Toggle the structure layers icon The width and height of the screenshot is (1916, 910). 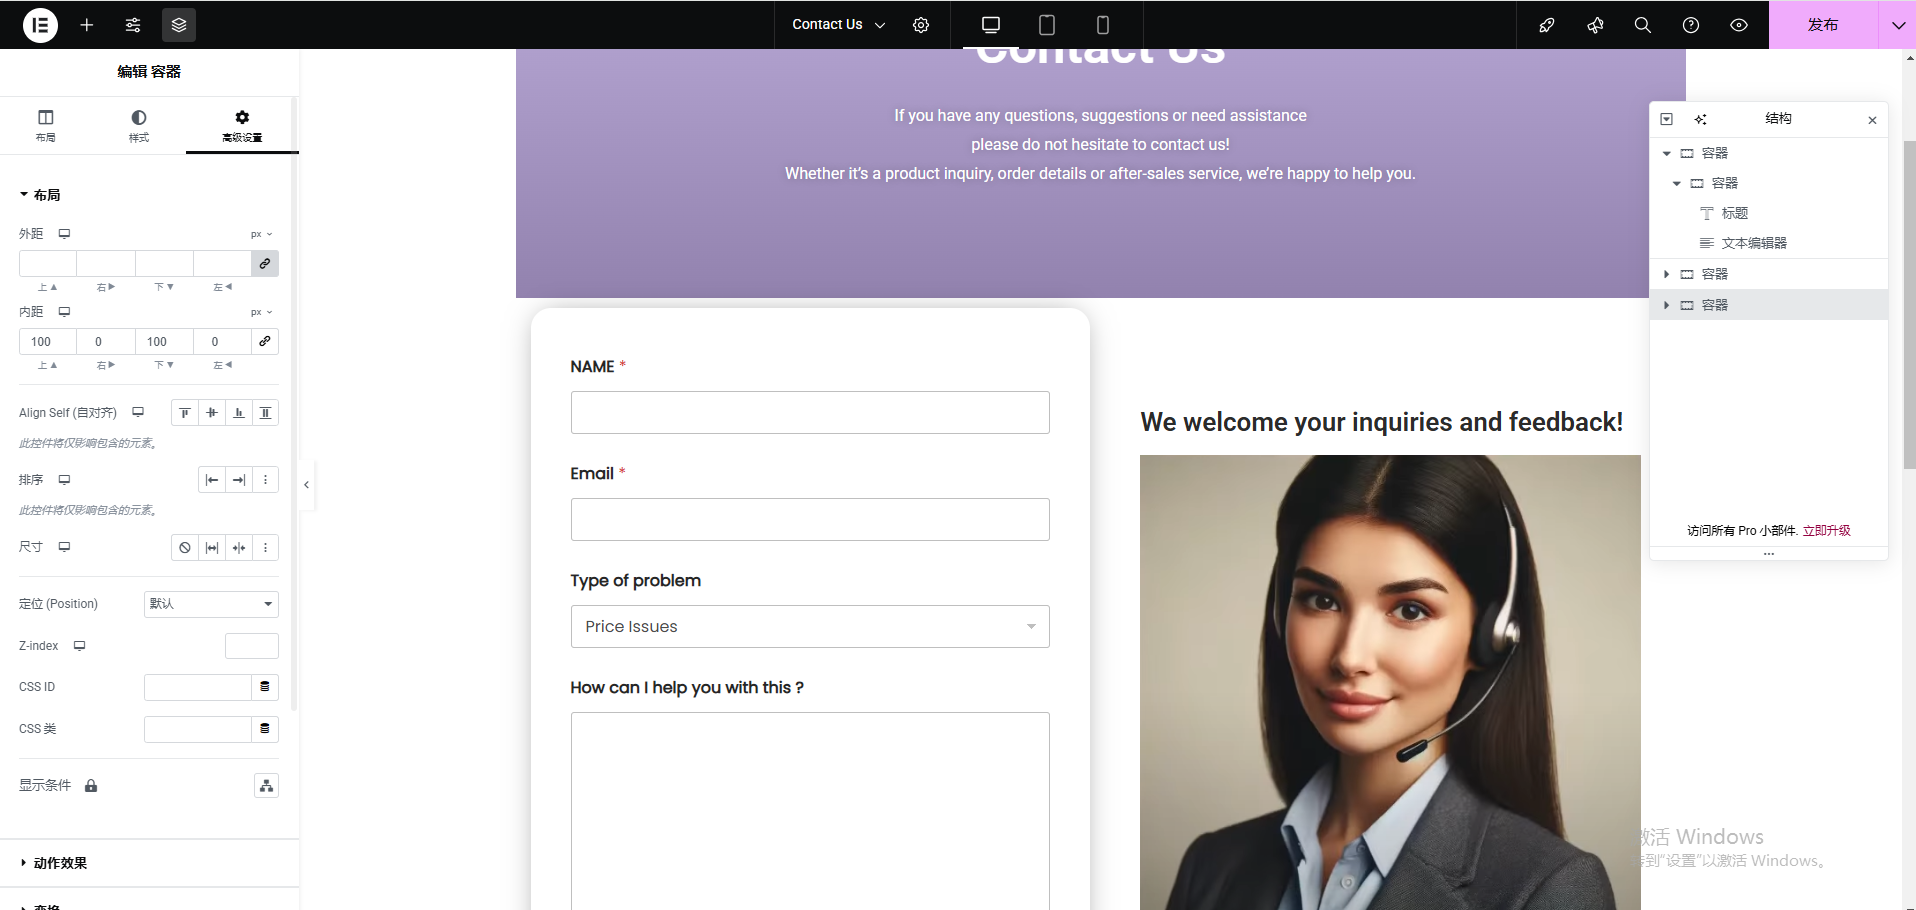pyautogui.click(x=179, y=25)
